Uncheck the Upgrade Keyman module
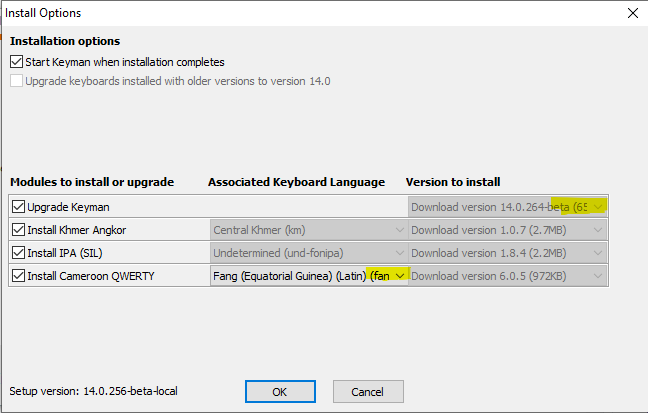Viewport: 648px width, 413px height. pos(18,206)
